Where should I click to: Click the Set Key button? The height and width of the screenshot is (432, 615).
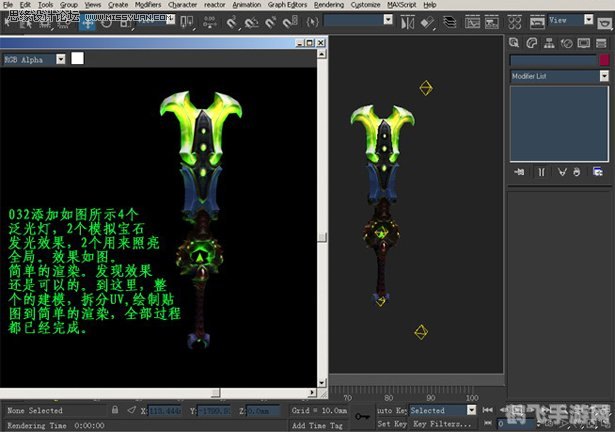tap(393, 424)
